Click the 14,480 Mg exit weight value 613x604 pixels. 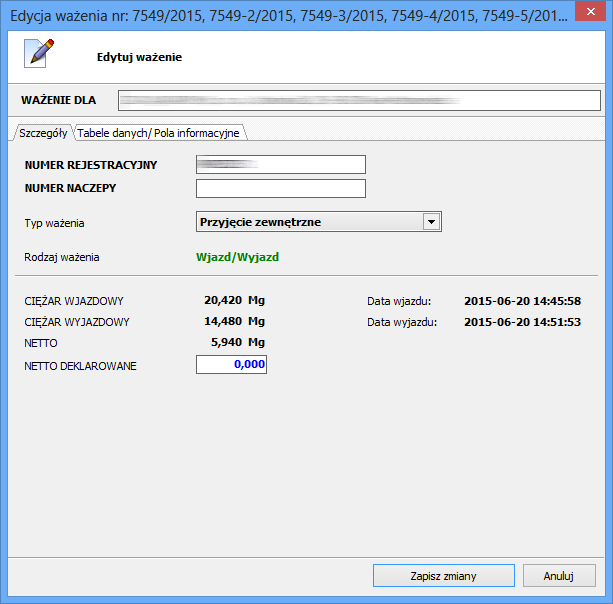click(234, 321)
